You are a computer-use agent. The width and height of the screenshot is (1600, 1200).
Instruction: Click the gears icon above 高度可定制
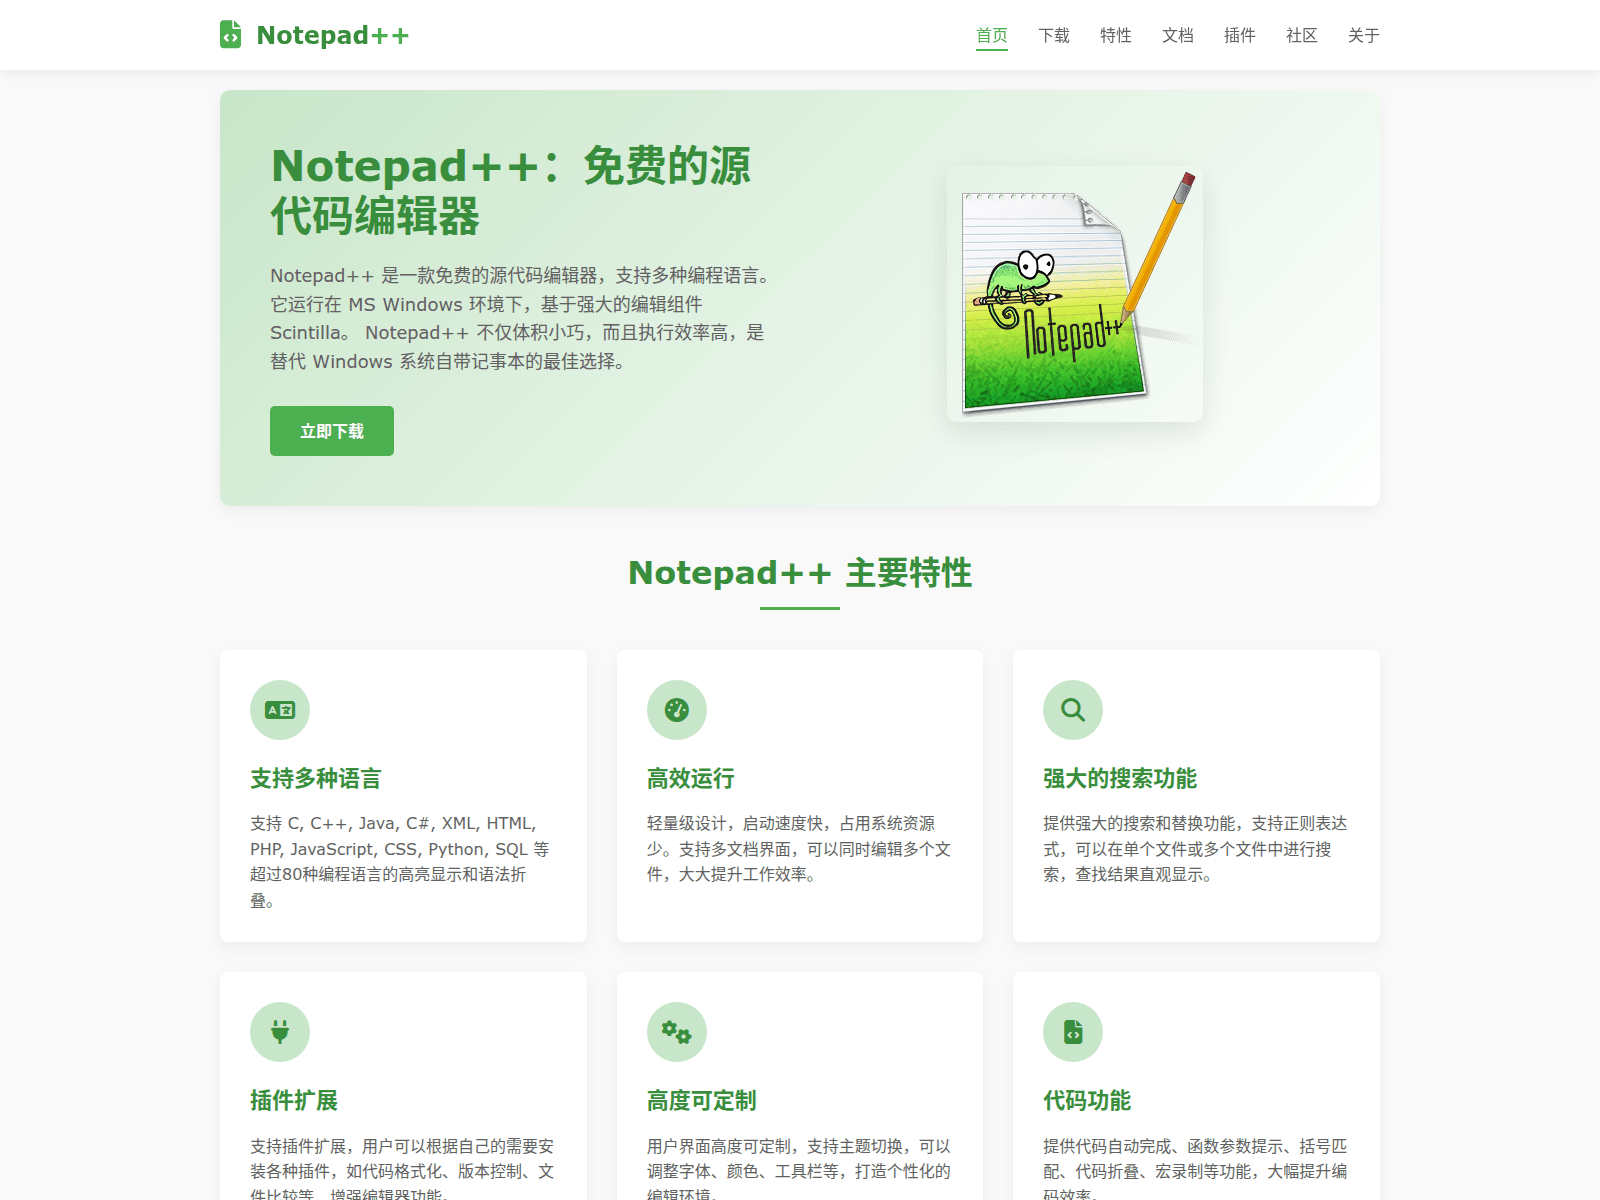(x=677, y=1032)
